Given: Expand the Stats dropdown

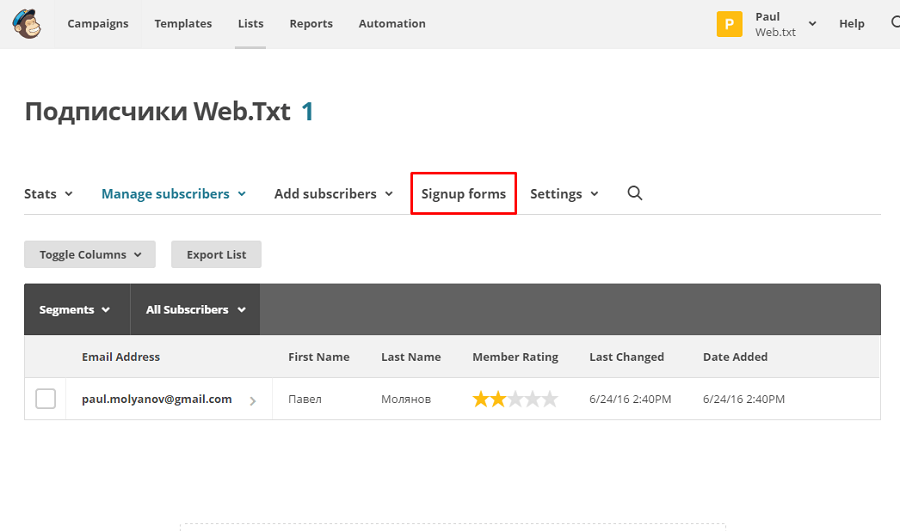Looking at the screenshot, I should click(x=48, y=194).
